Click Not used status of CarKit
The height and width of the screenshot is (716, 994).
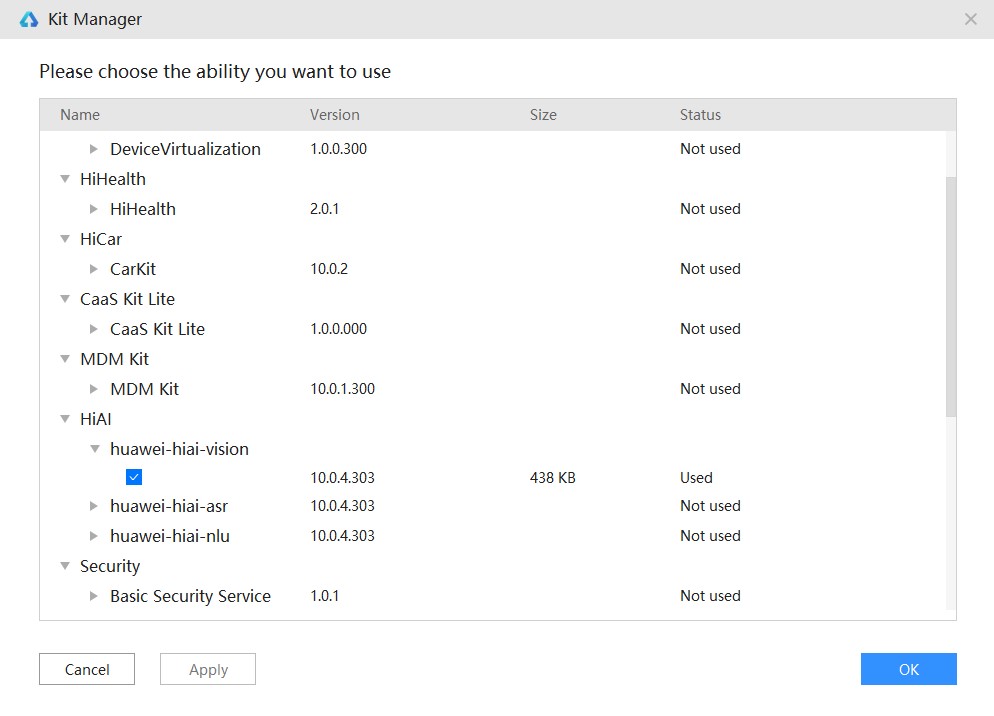pos(710,268)
